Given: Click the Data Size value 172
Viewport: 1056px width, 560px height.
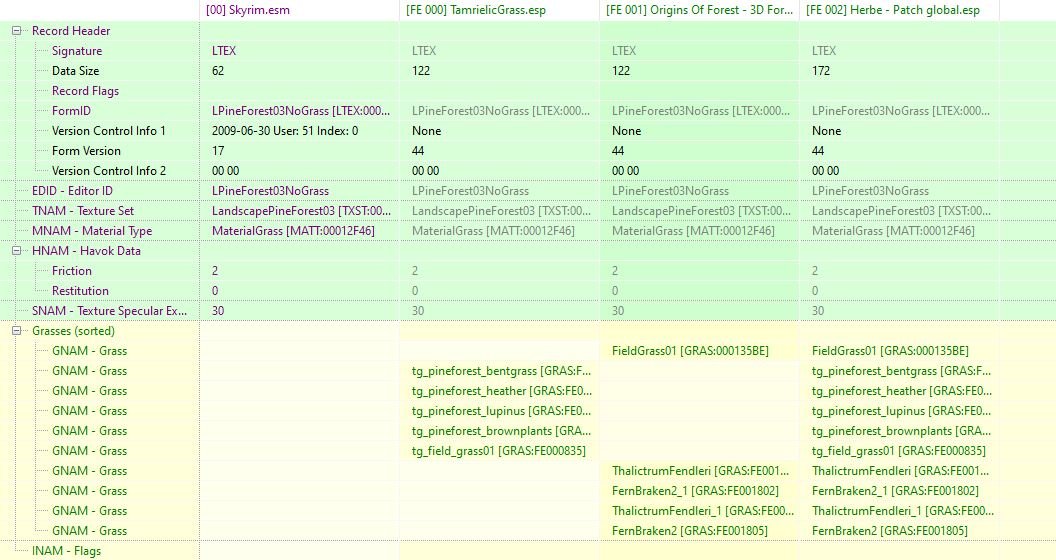Looking at the screenshot, I should click(822, 71).
